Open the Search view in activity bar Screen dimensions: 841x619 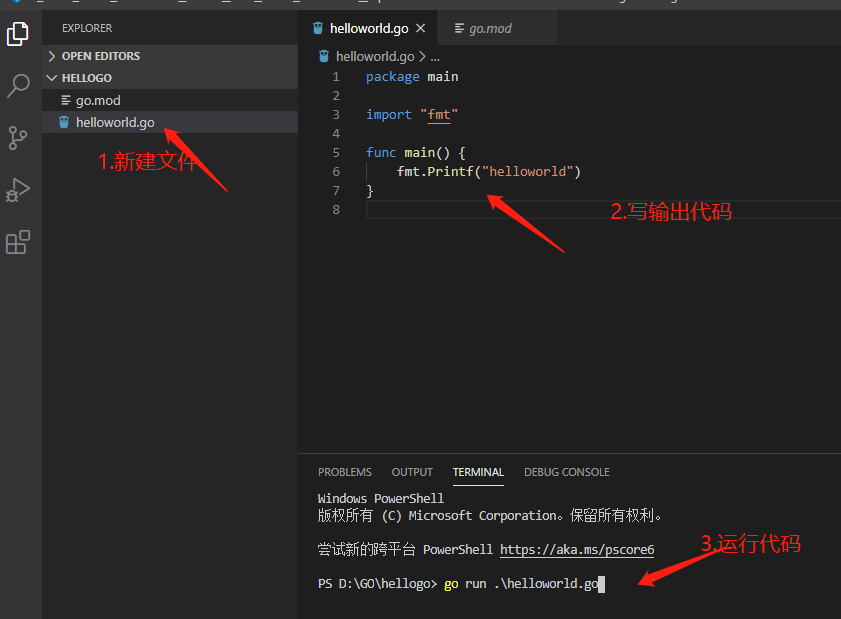click(18, 86)
